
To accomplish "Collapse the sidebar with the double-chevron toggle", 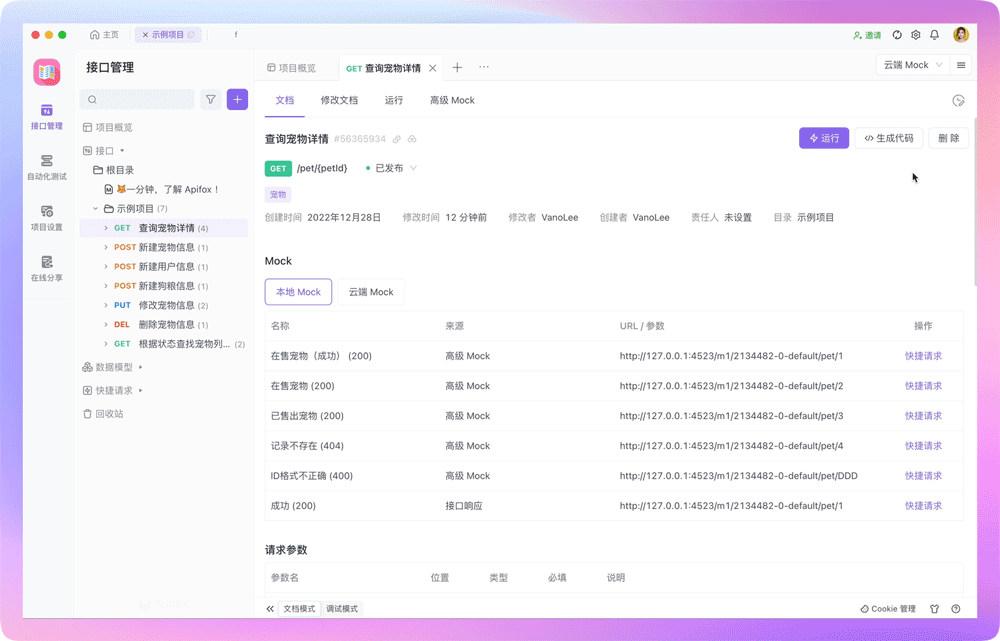I will [x=269, y=608].
